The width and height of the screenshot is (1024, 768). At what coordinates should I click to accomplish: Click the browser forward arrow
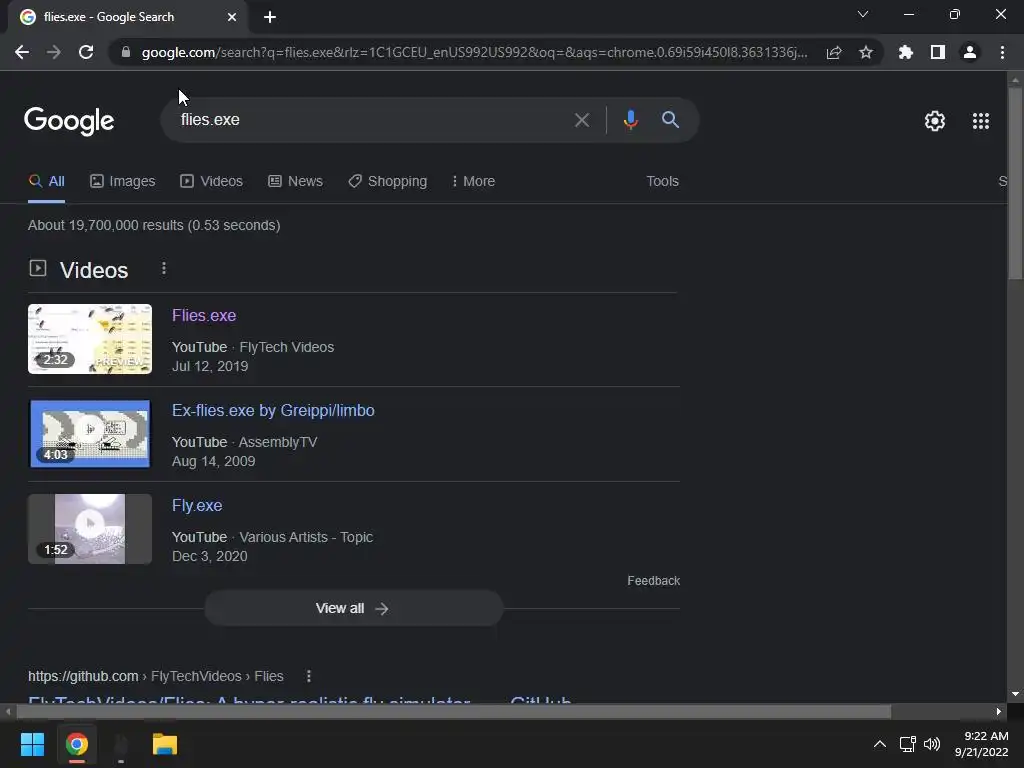coord(54,52)
